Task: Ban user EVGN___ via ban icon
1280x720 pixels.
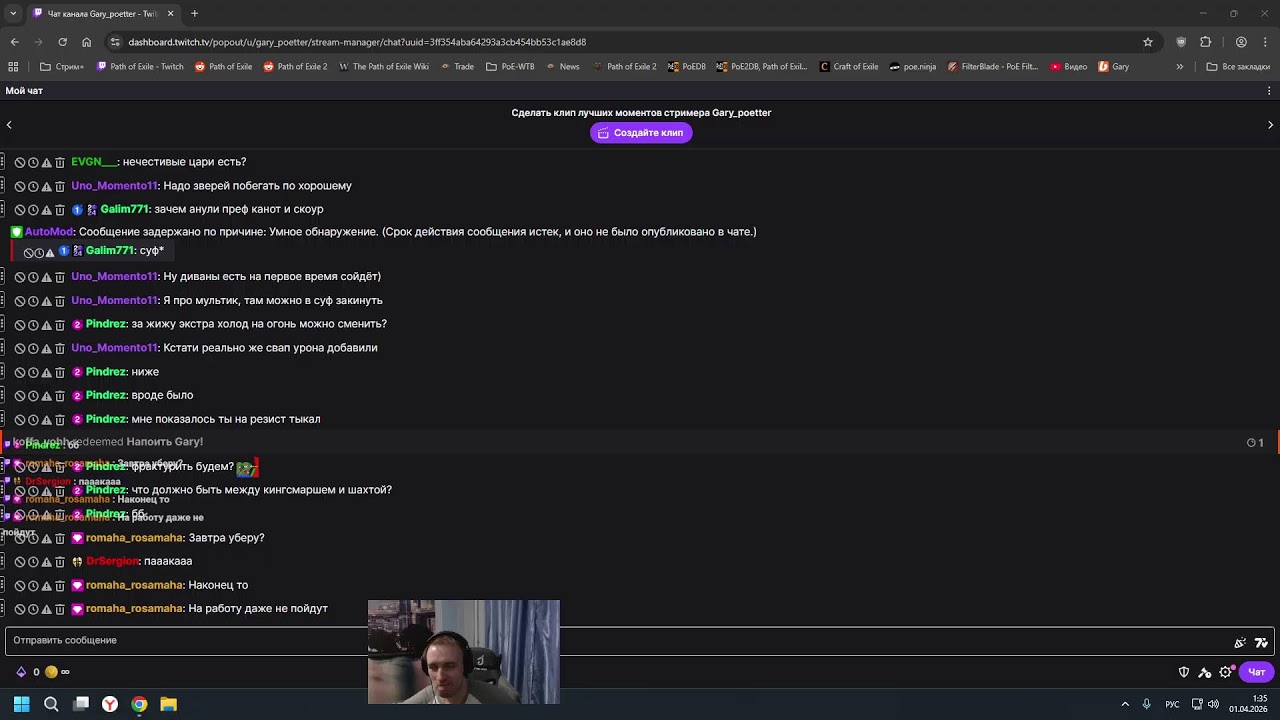Action: click(19, 162)
